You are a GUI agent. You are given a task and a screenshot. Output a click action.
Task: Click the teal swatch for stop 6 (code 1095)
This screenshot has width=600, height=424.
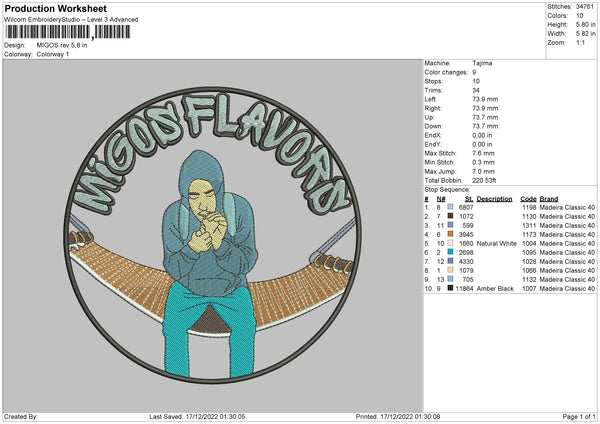point(450,252)
